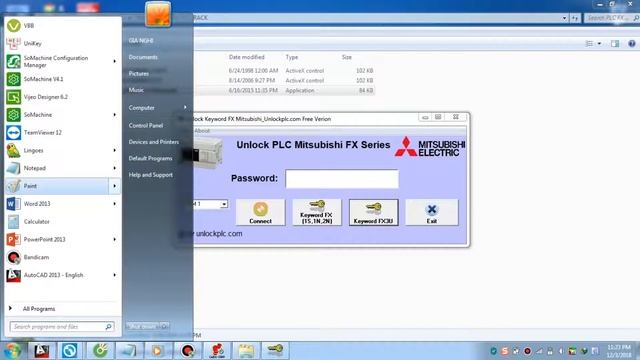640x360 pixels.
Task: Click Keyword FX (1S,1N,2N) key button
Action: tap(317, 212)
